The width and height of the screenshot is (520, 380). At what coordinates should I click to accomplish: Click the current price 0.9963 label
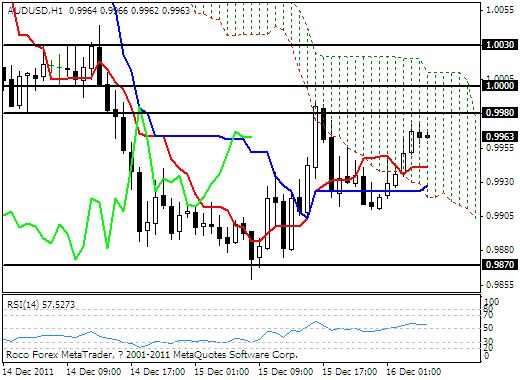point(500,137)
